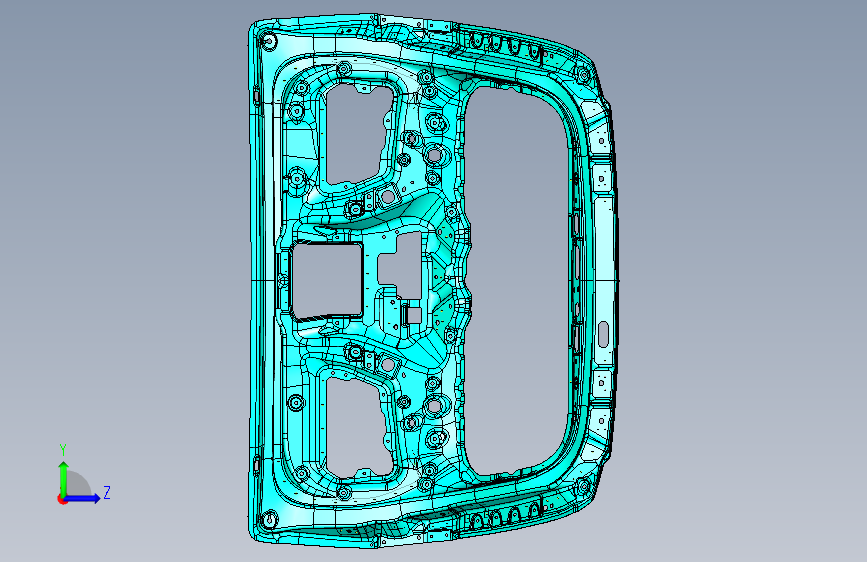Click the green Y axis arrow of the triad

[x=64, y=478]
